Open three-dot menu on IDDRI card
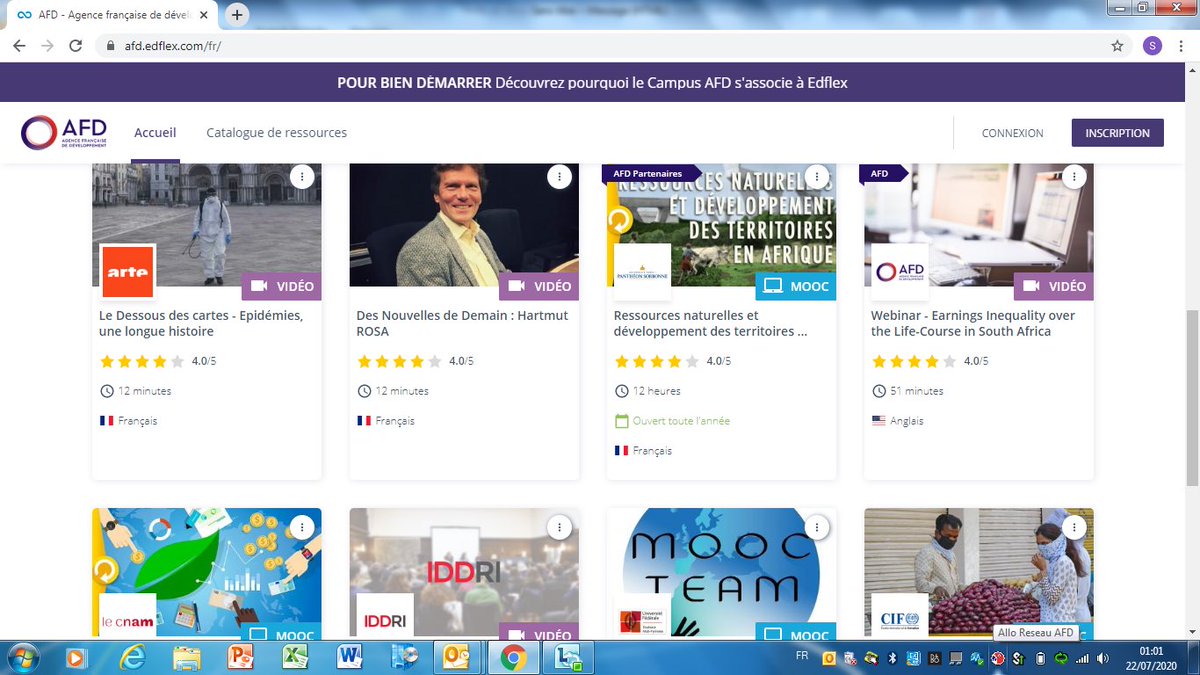Viewport: 1200px width, 675px height. click(x=559, y=527)
